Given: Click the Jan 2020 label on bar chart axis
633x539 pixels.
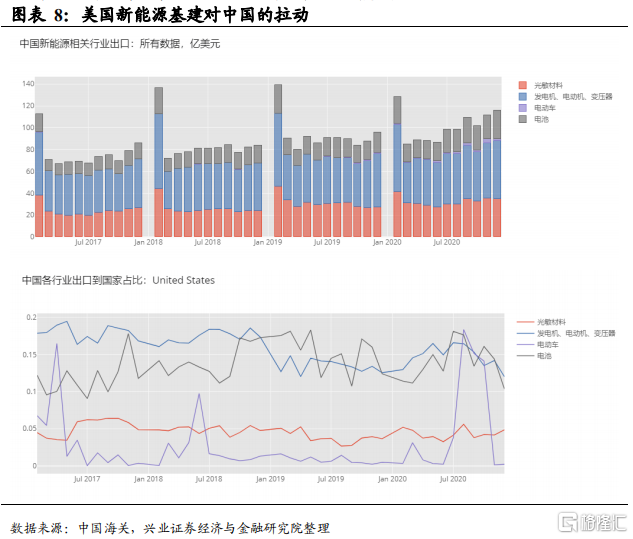Looking at the screenshot, I should 387,242.
